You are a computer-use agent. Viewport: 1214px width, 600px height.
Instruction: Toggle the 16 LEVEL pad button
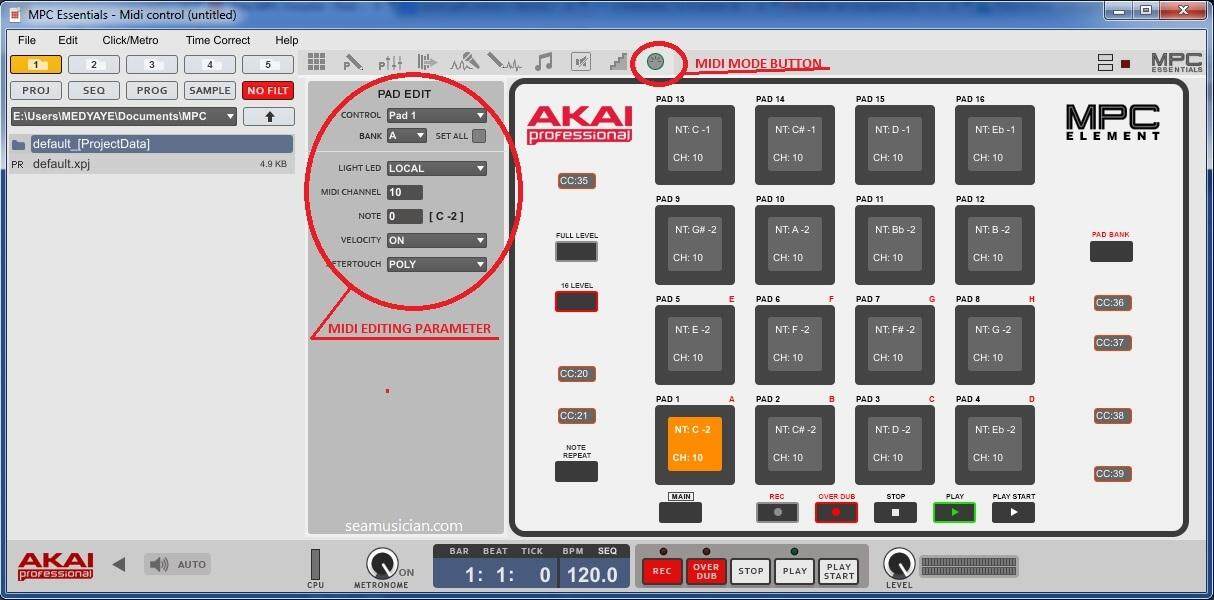tap(576, 301)
